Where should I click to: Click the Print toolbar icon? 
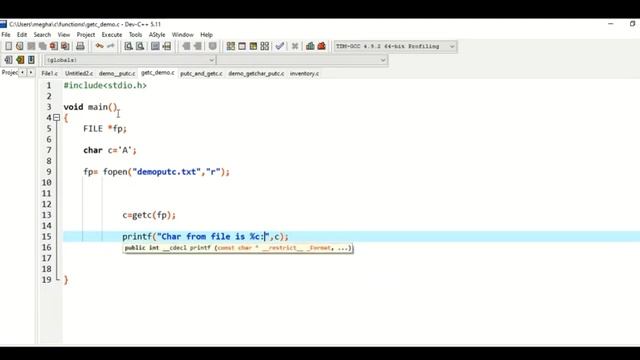[80, 46]
